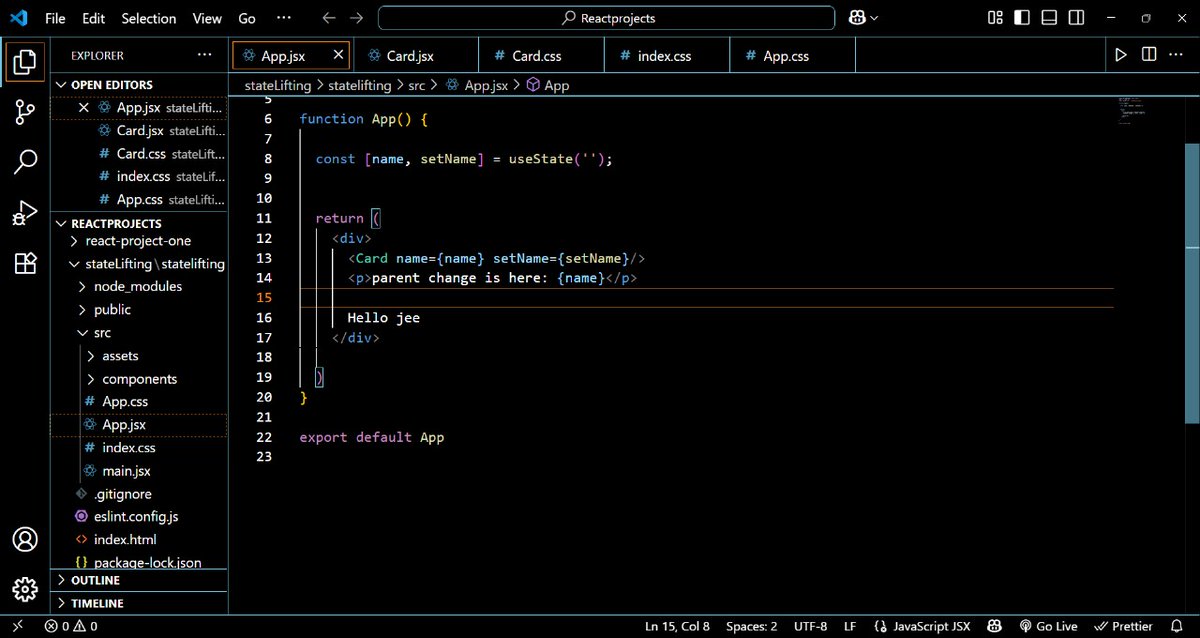Viewport: 1200px width, 638px height.
Task: Go forward with the right arrow
Action: tap(357, 18)
